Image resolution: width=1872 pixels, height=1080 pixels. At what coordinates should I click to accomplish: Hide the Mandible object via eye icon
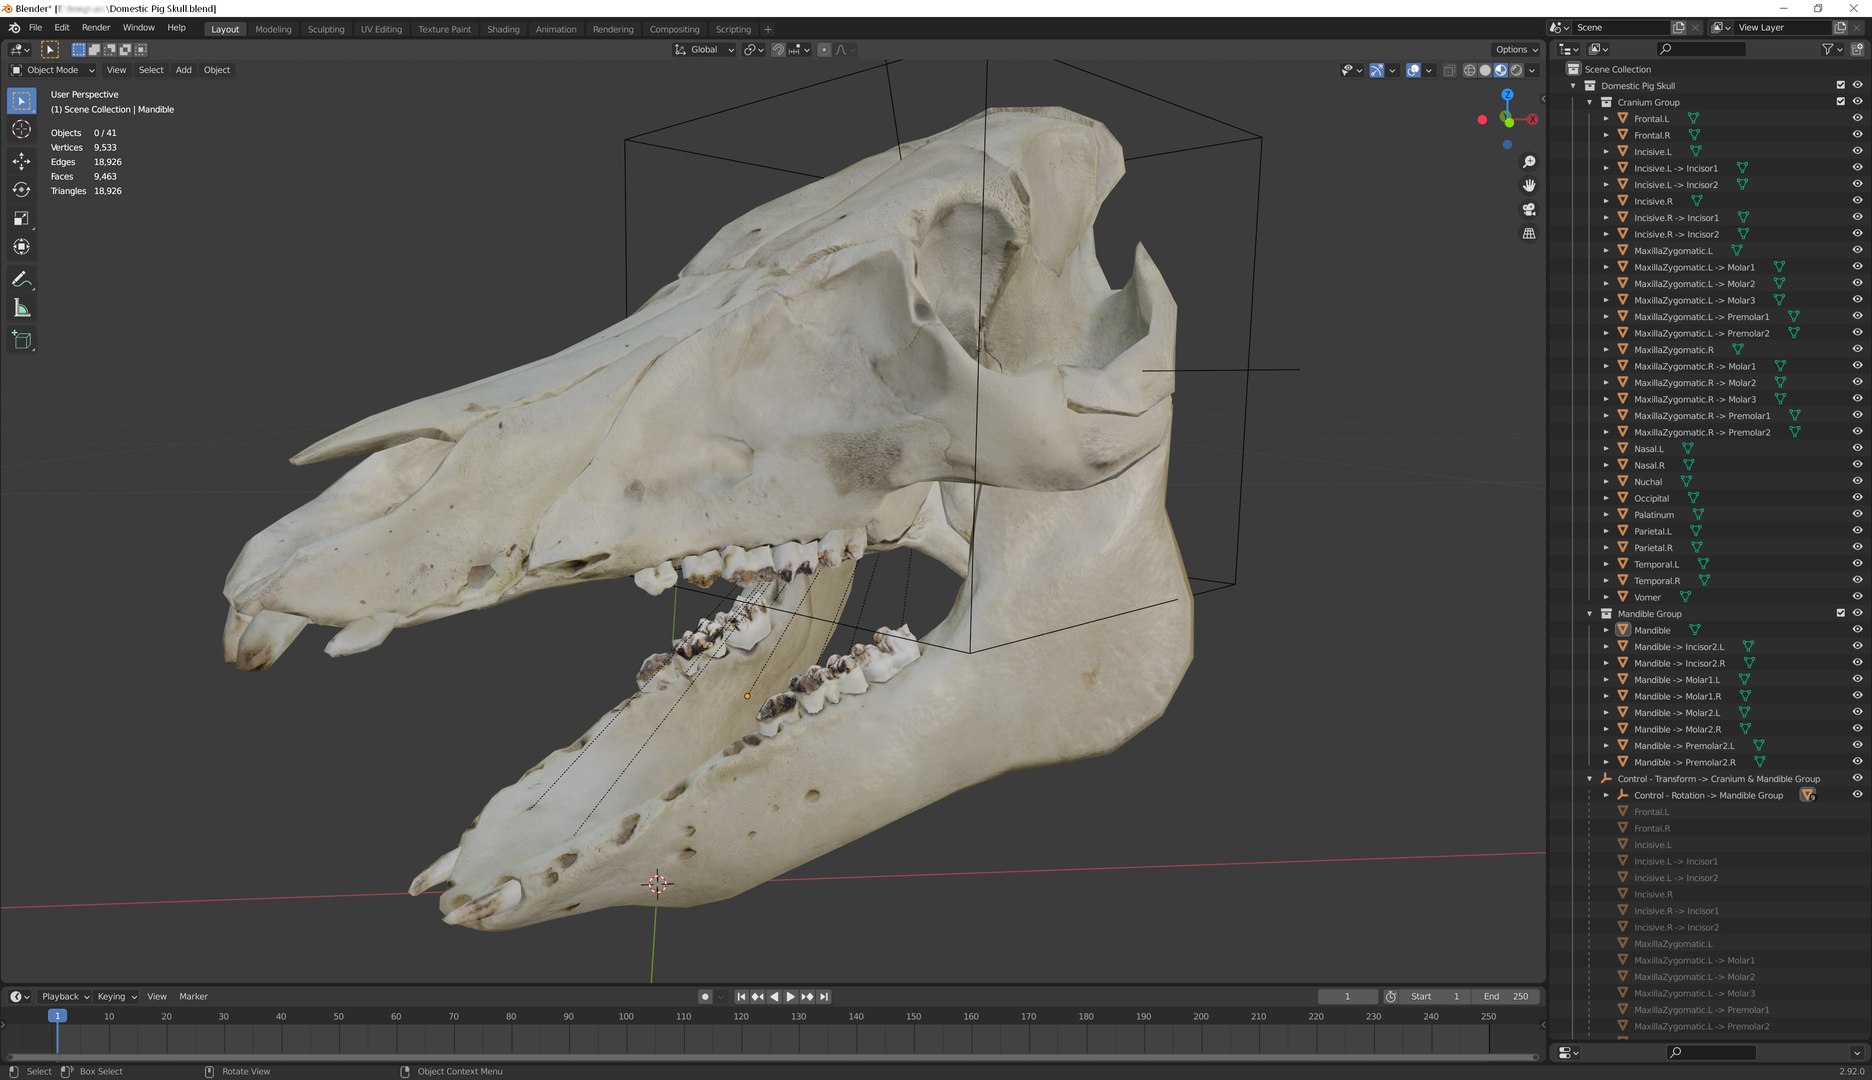tap(1857, 630)
